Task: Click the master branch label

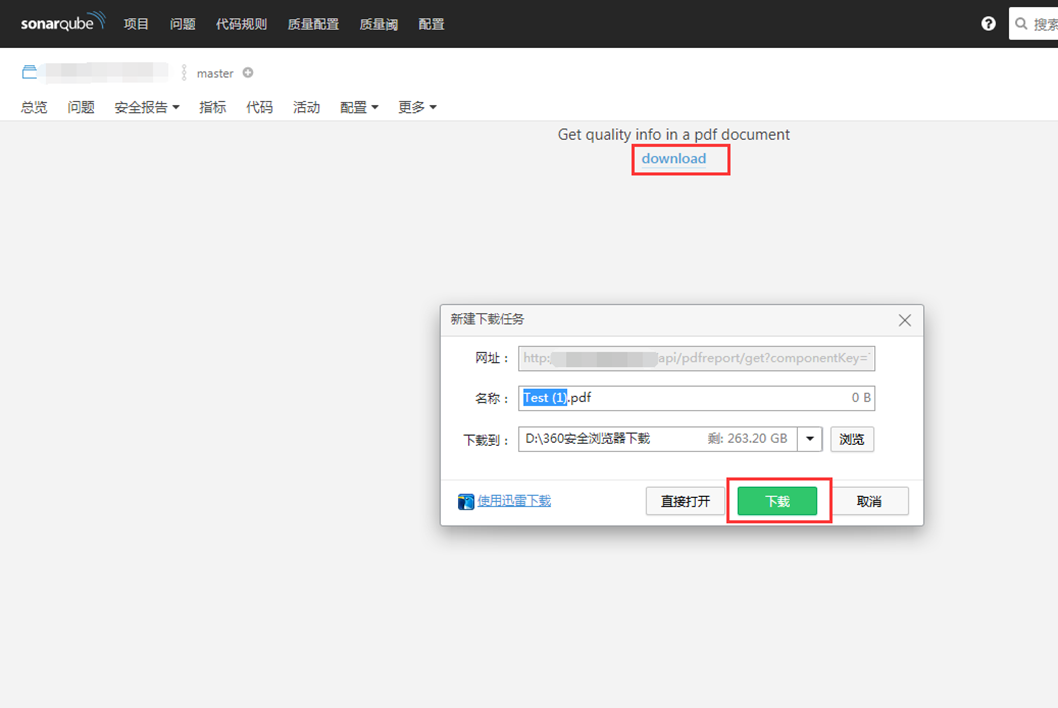Action: point(215,73)
